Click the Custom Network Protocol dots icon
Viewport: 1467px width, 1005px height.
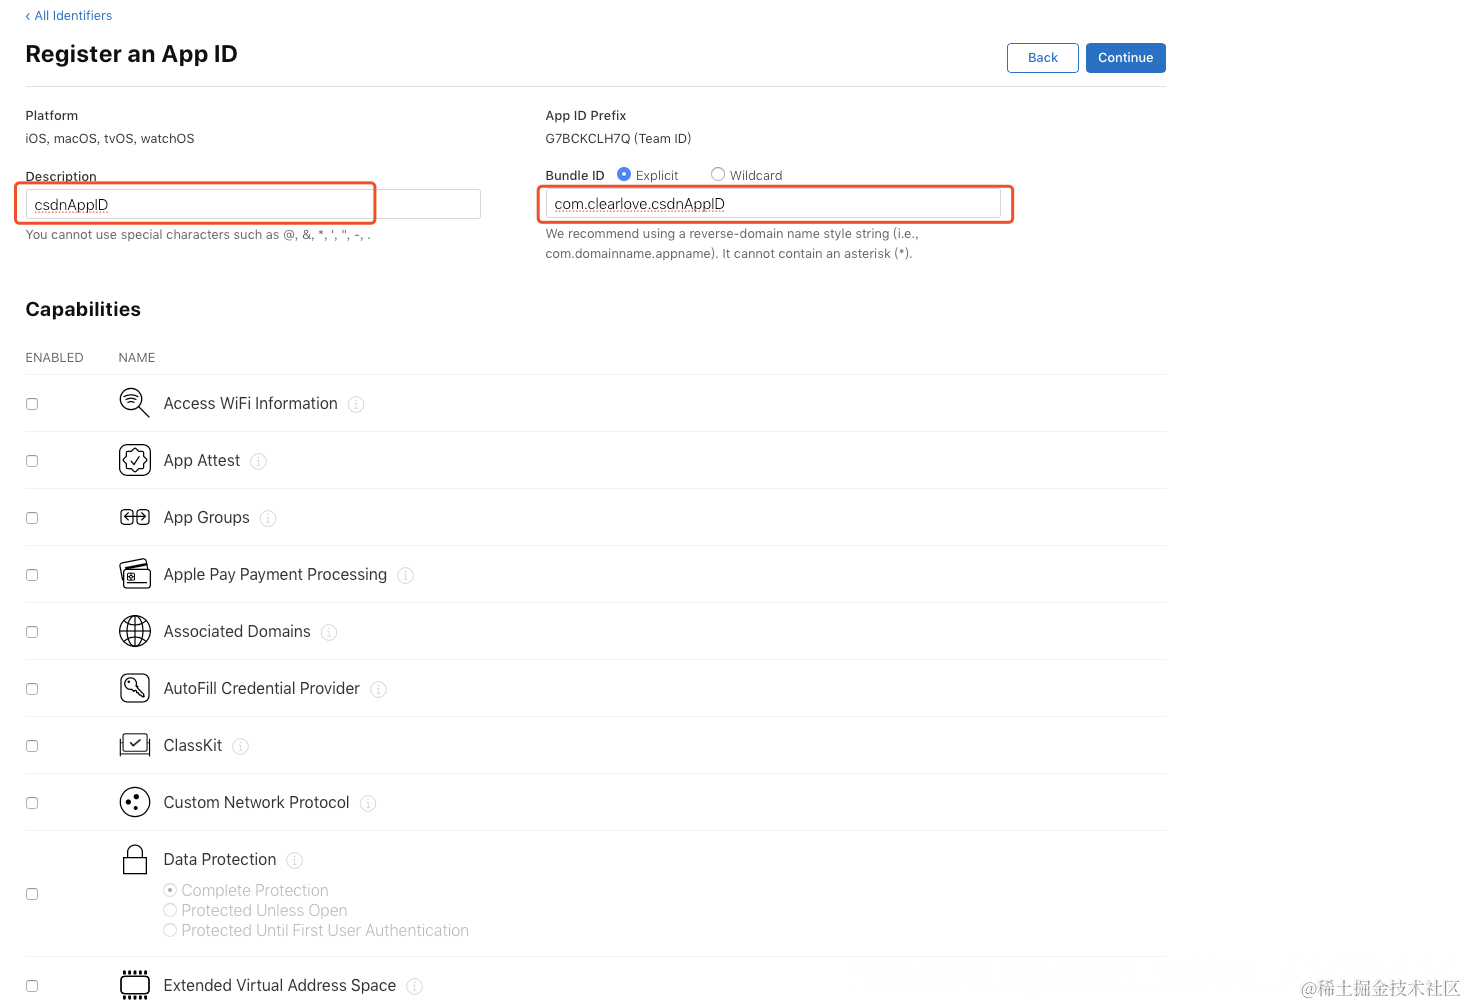click(x=134, y=802)
